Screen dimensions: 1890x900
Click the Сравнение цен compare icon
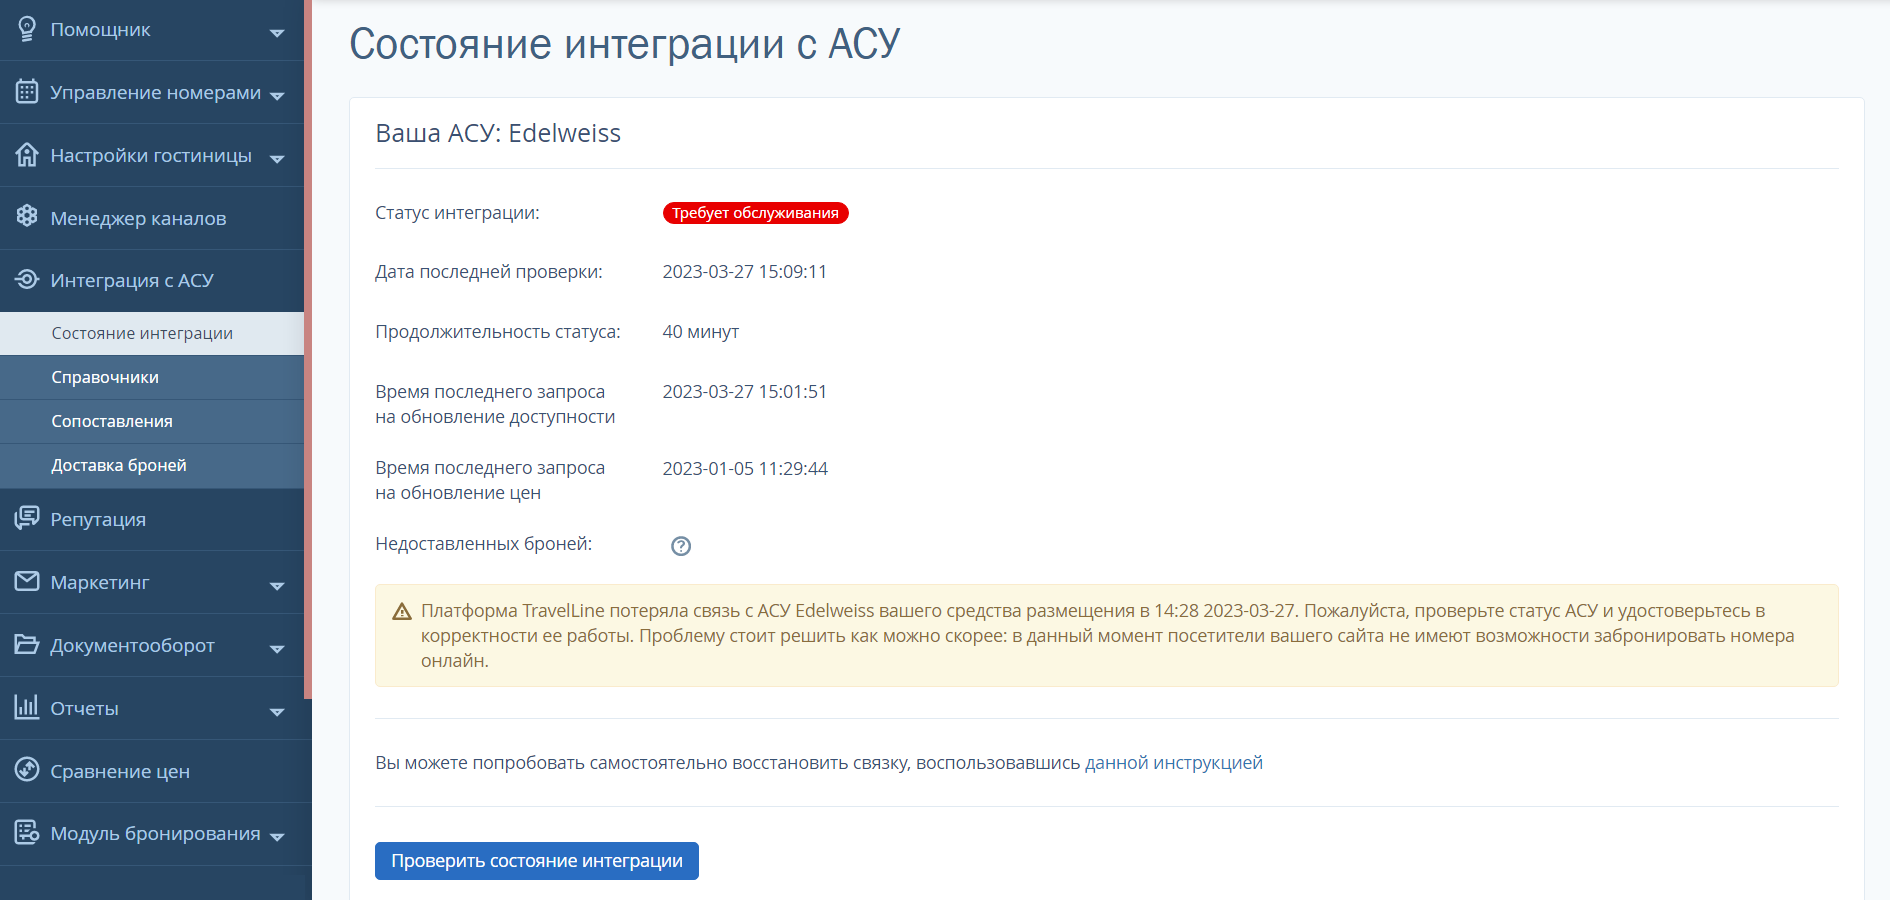[x=27, y=770]
